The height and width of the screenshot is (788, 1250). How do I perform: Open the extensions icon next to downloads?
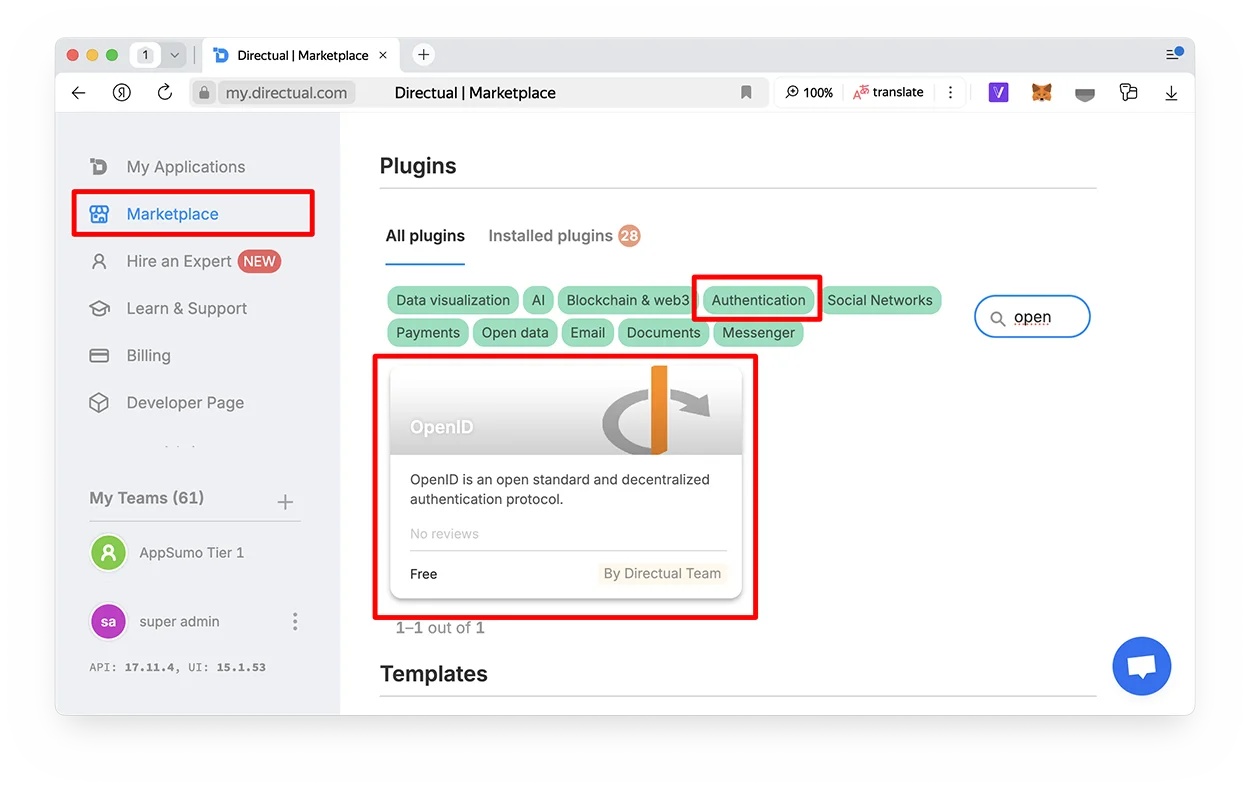(x=1128, y=93)
